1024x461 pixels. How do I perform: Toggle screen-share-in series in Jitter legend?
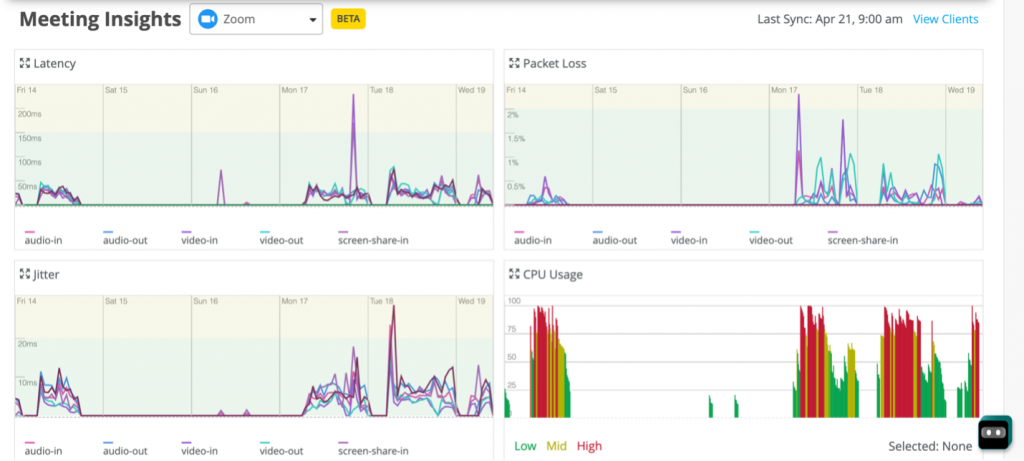click(373, 451)
